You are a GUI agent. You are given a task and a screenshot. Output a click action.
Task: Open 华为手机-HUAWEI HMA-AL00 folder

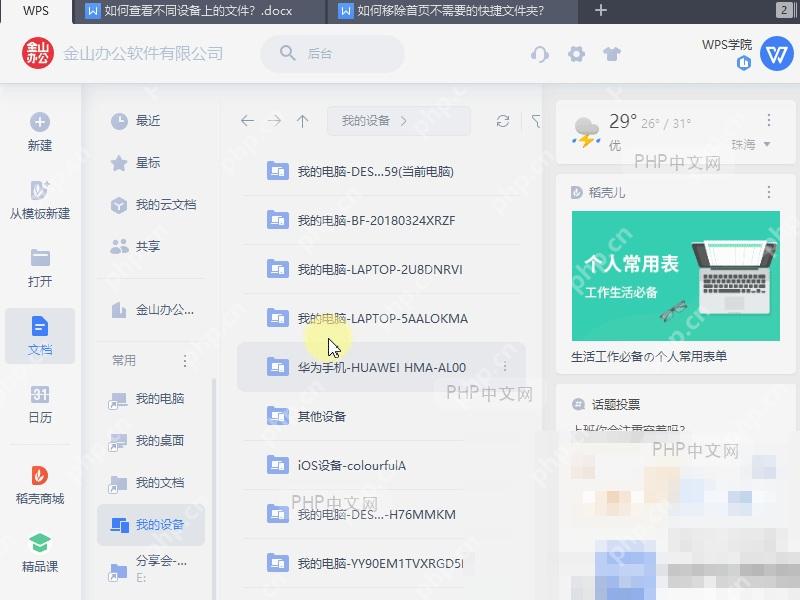point(382,367)
